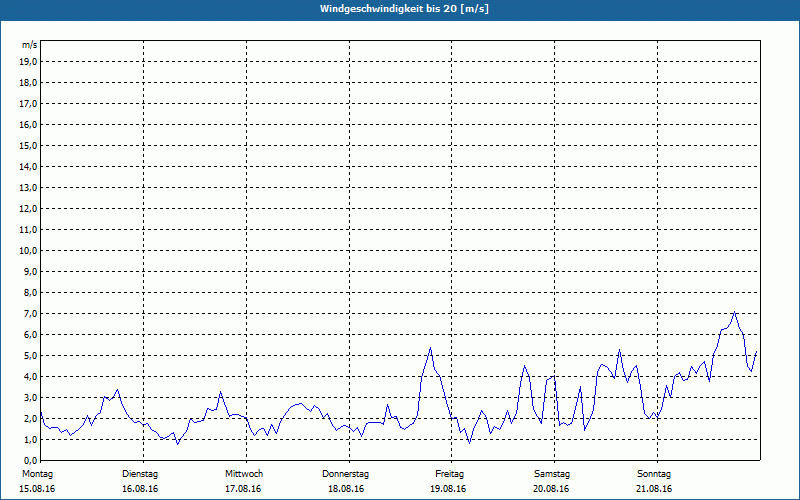Screen dimensions: 800x500
Task: Click the date 15.08.16 below Montag
Action: coord(37,489)
